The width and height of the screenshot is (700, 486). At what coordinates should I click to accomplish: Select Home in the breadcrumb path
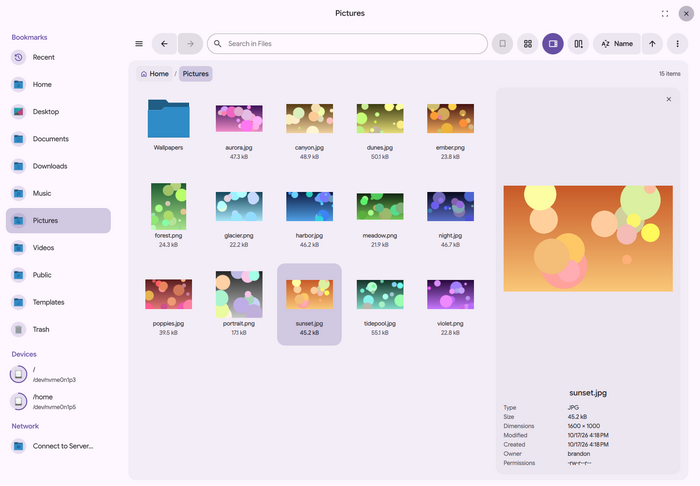tap(154, 74)
